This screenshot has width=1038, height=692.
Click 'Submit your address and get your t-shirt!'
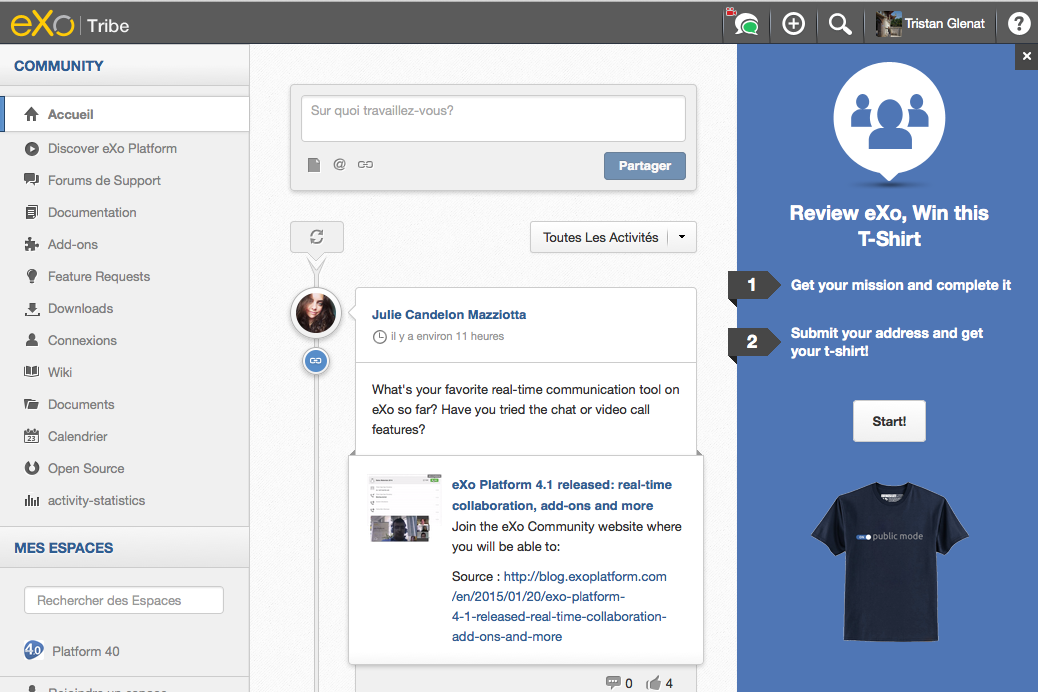886,342
